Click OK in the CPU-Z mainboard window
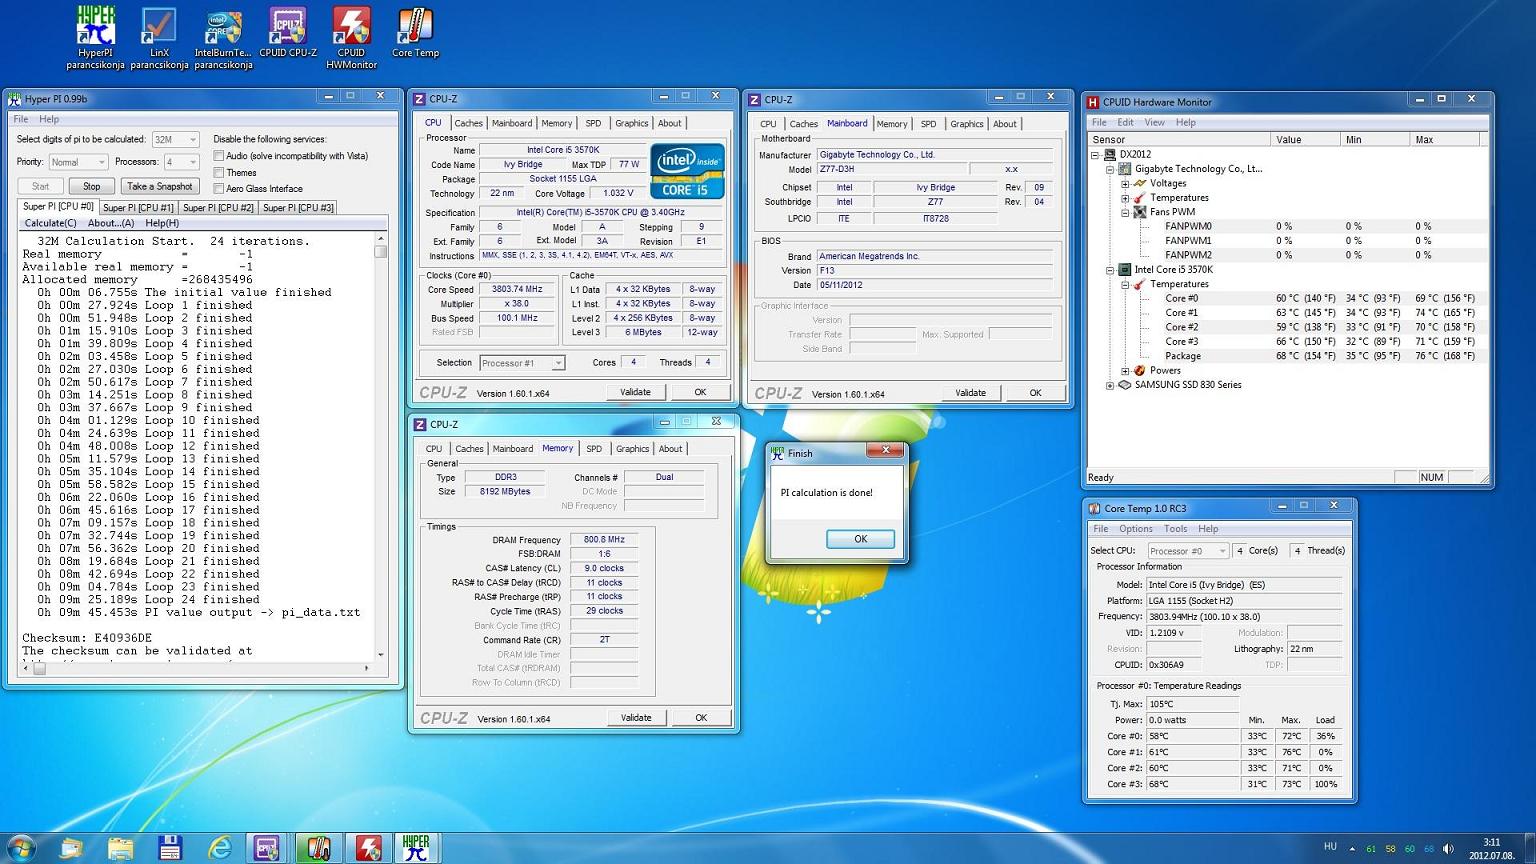Screen dimensions: 1536x864 pyautogui.click(x=1035, y=393)
